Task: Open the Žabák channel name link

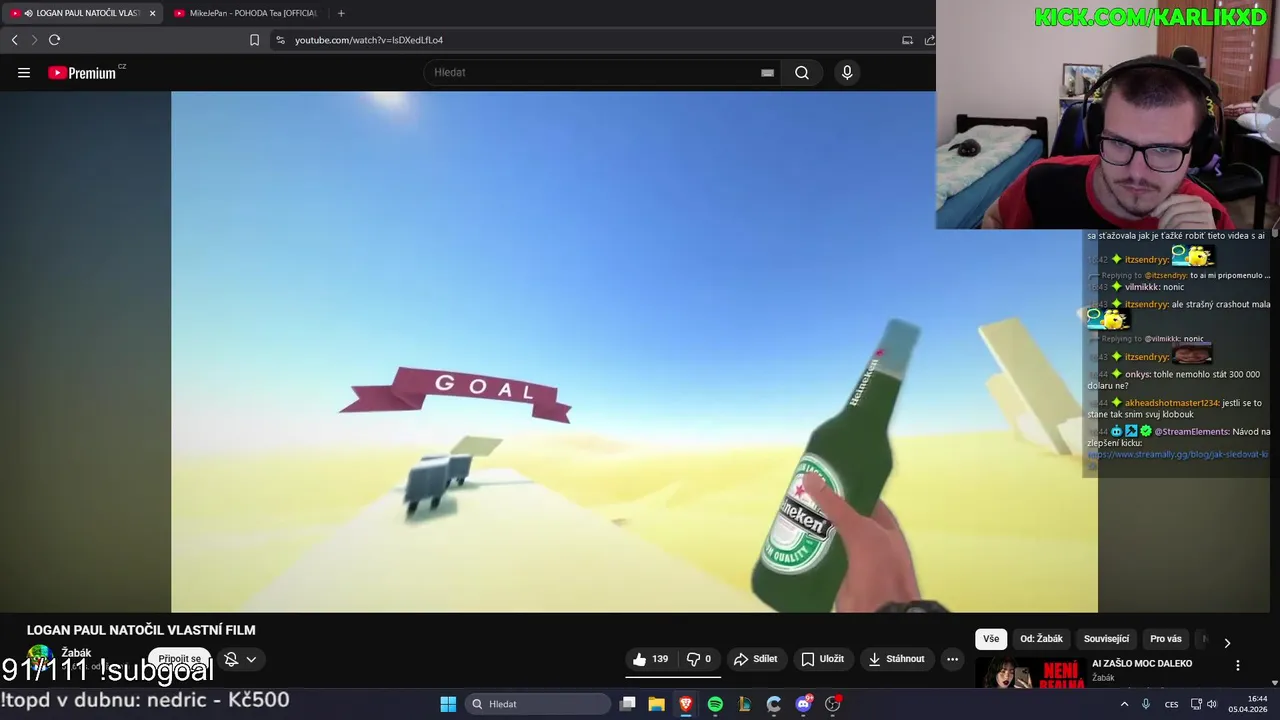Action: pos(76,653)
